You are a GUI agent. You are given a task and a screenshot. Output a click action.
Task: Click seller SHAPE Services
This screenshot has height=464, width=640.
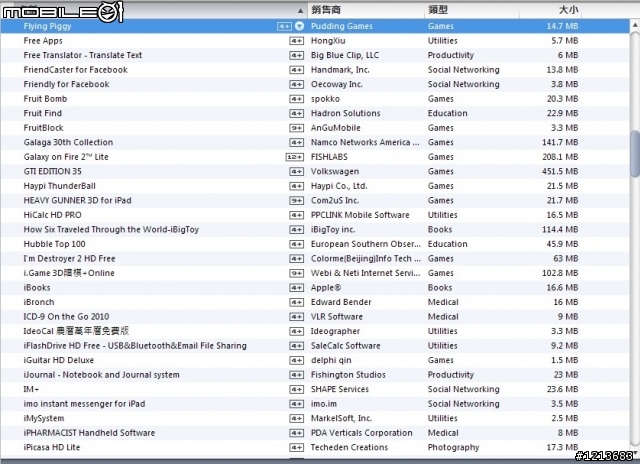coord(340,389)
